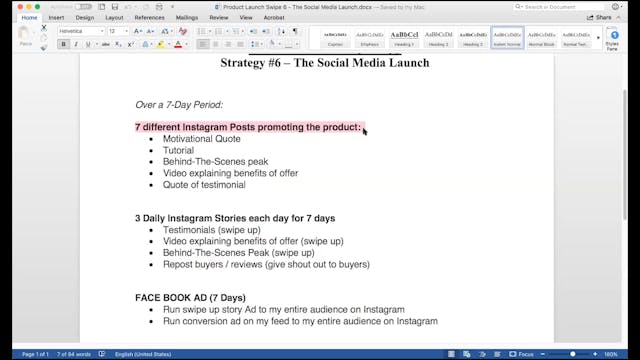Collapse the ribbon with chevron
This screenshot has height=360, width=640.
coord(618,18)
